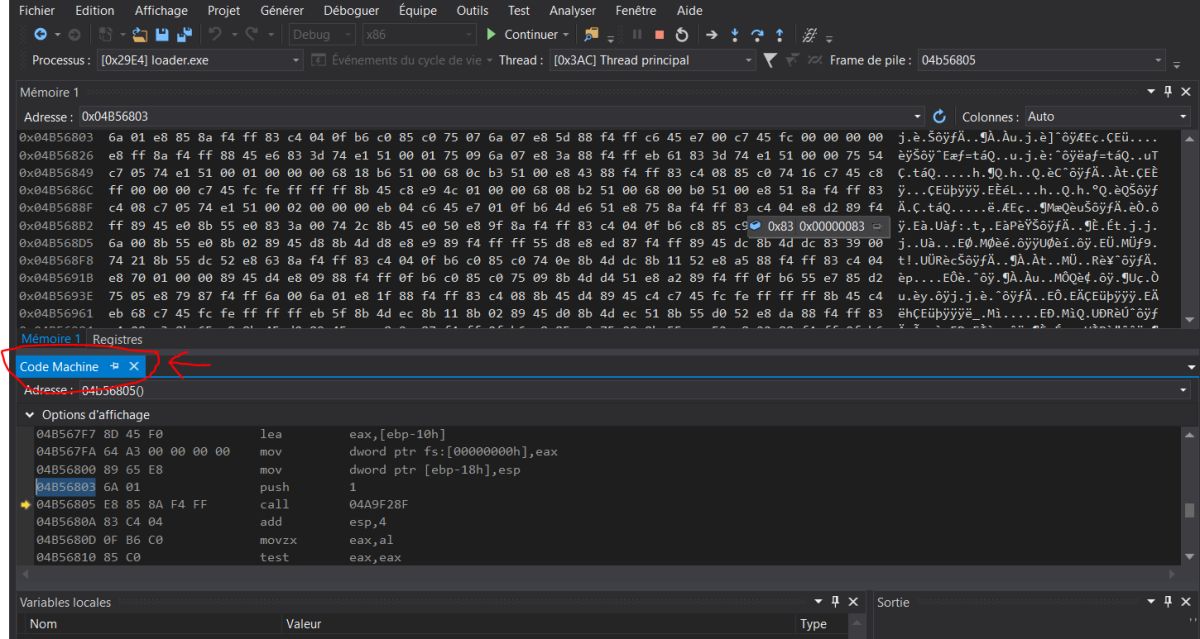Viewport: 1200px width, 639px height.
Task: Click the thread filter flag icon
Action: coord(771,60)
